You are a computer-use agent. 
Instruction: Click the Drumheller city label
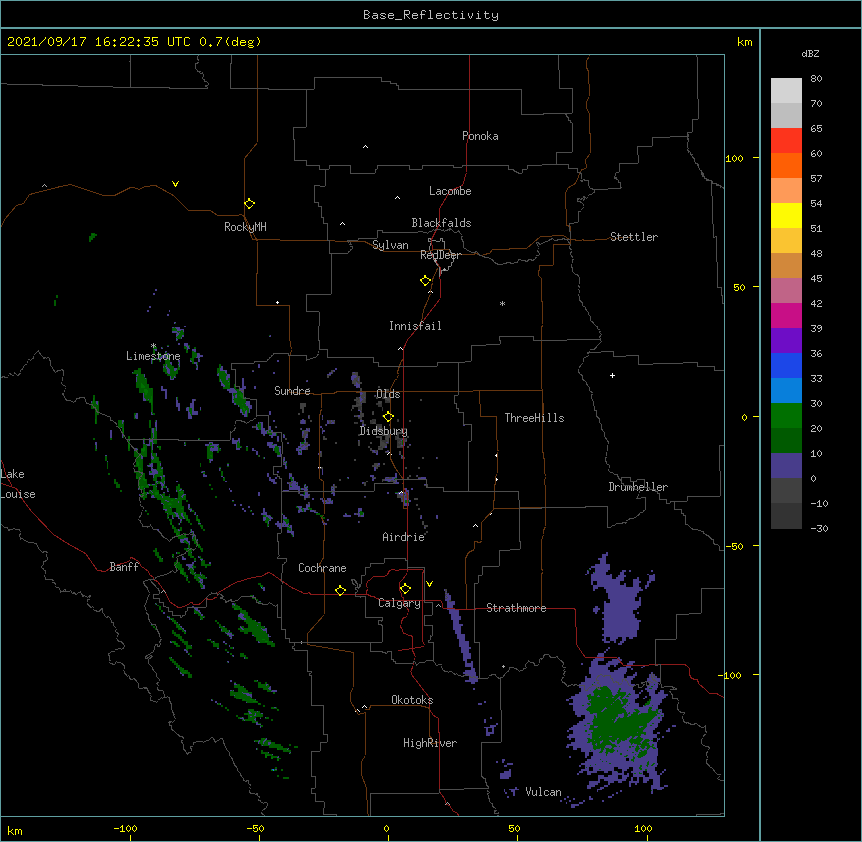(x=638, y=487)
